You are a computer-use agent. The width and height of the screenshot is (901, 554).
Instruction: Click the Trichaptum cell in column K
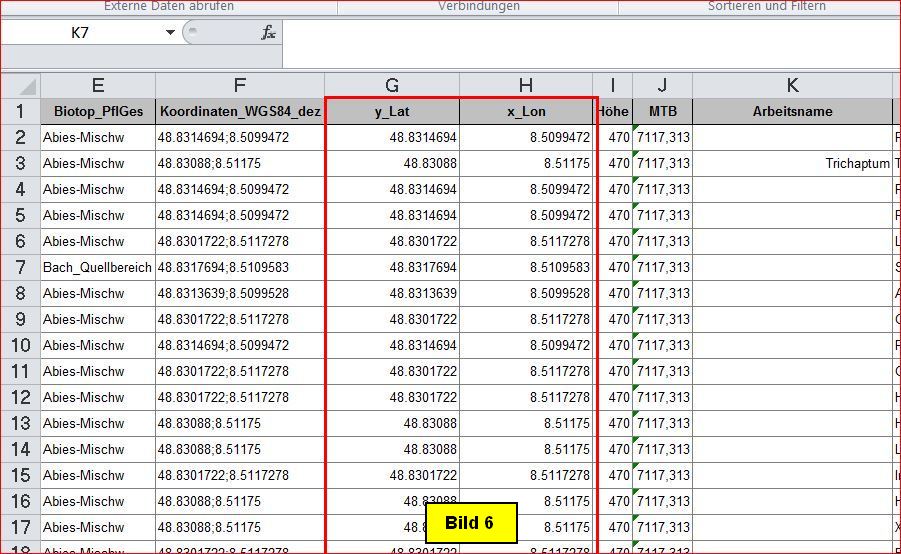coord(857,163)
